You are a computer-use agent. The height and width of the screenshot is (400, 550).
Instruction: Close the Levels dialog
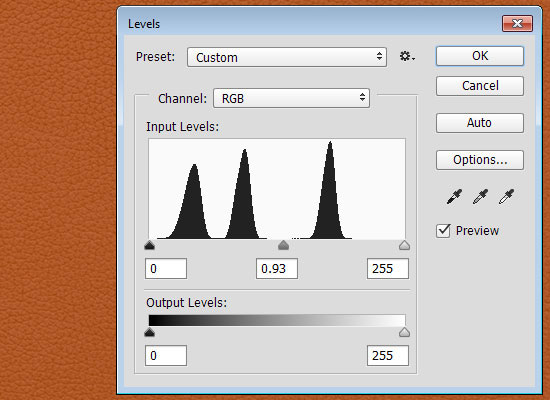click(517, 24)
